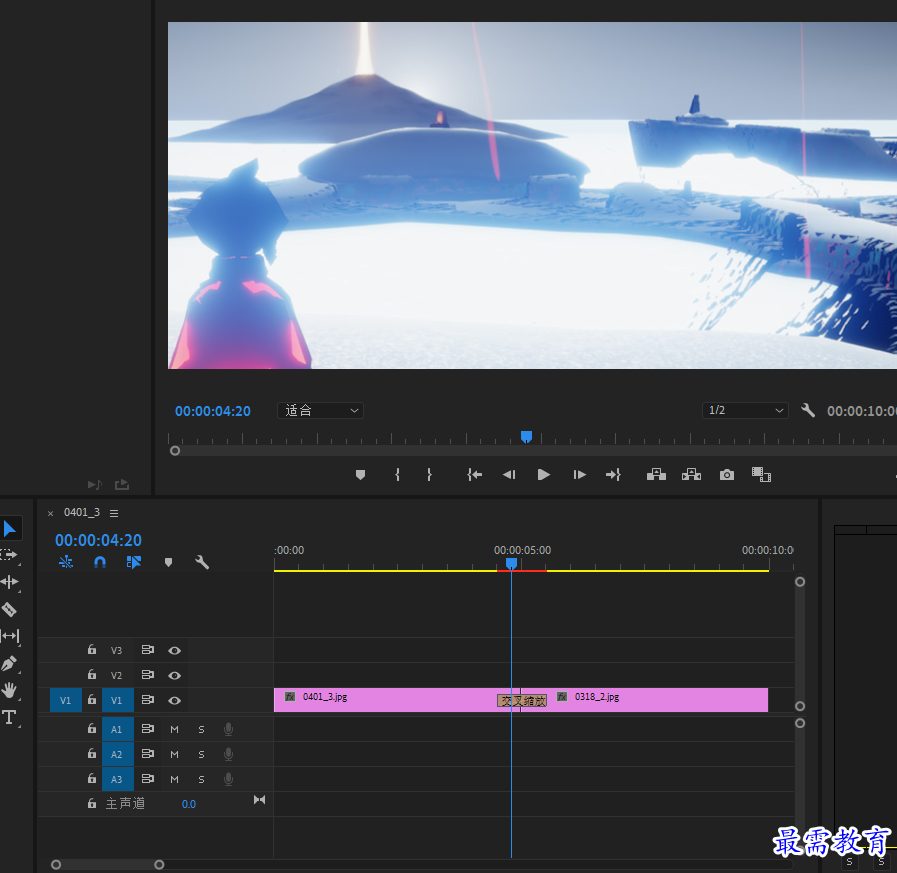Open 0401_3 sequence panel menu

coord(114,513)
